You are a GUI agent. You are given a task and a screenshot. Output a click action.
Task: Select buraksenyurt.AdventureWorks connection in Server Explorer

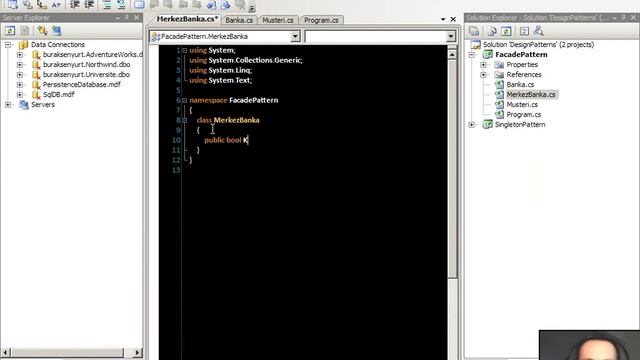[93, 54]
